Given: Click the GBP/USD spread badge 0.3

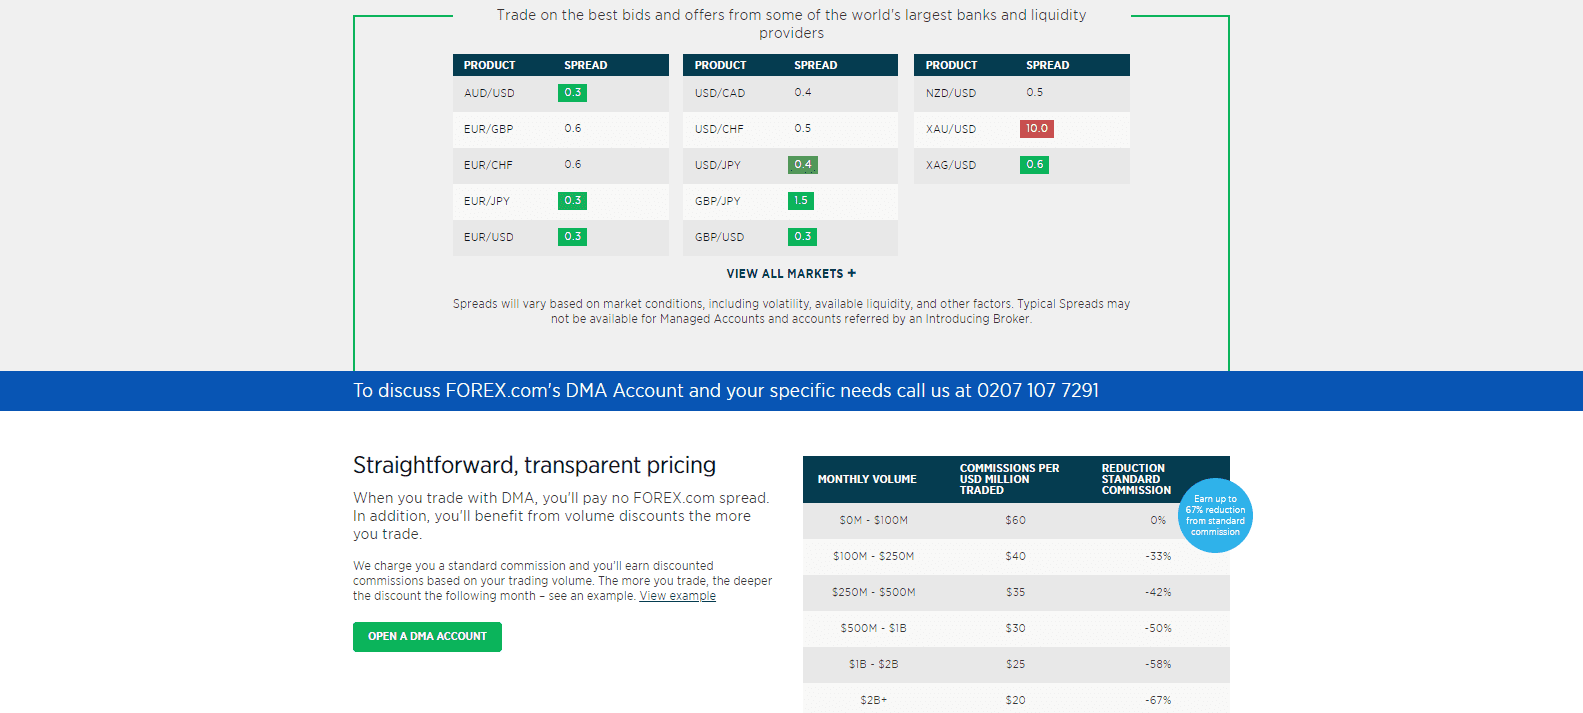Looking at the screenshot, I should (803, 237).
